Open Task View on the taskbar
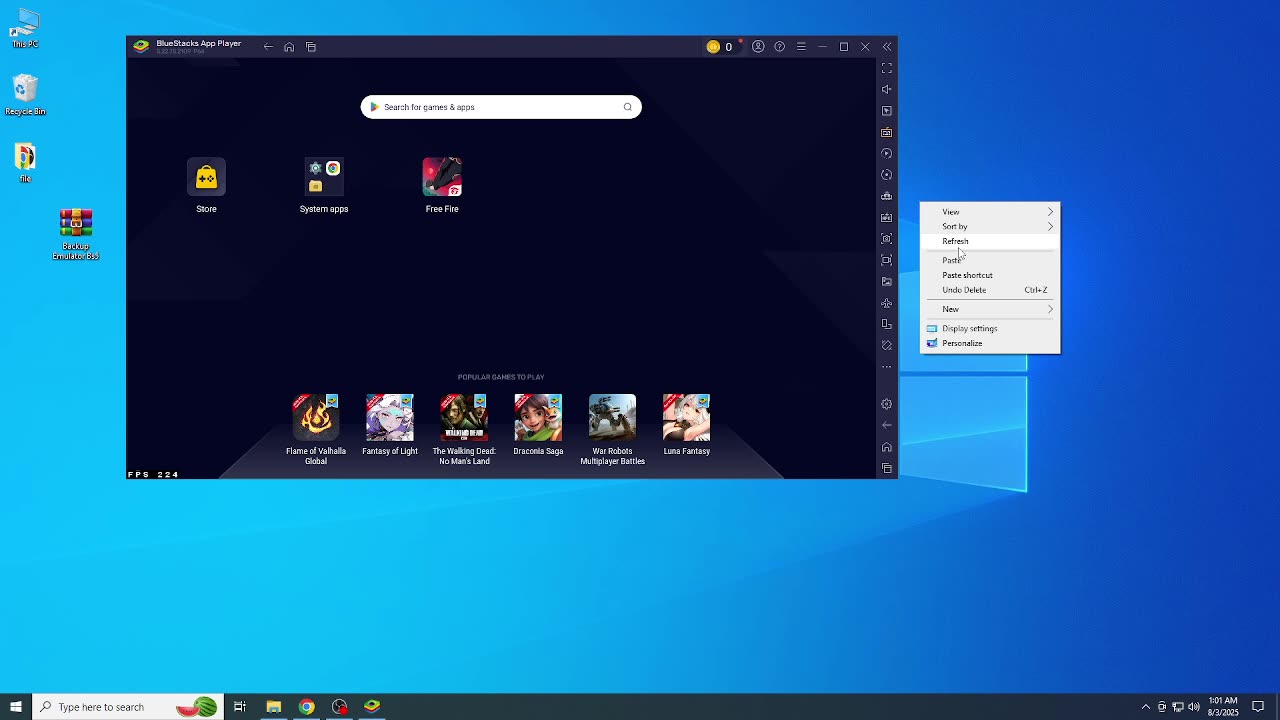The height and width of the screenshot is (720, 1280). click(240, 707)
